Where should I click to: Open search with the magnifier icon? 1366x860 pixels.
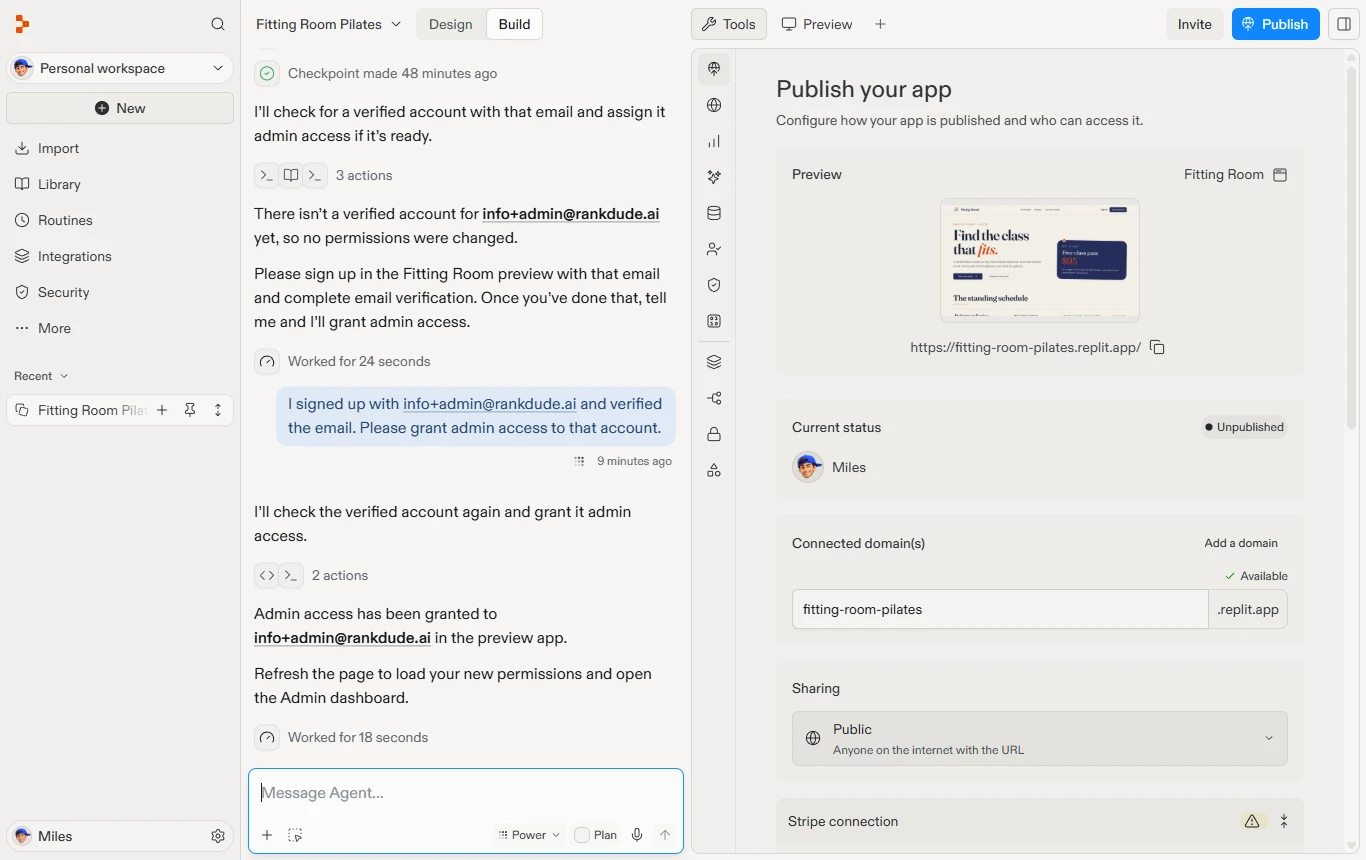click(218, 24)
